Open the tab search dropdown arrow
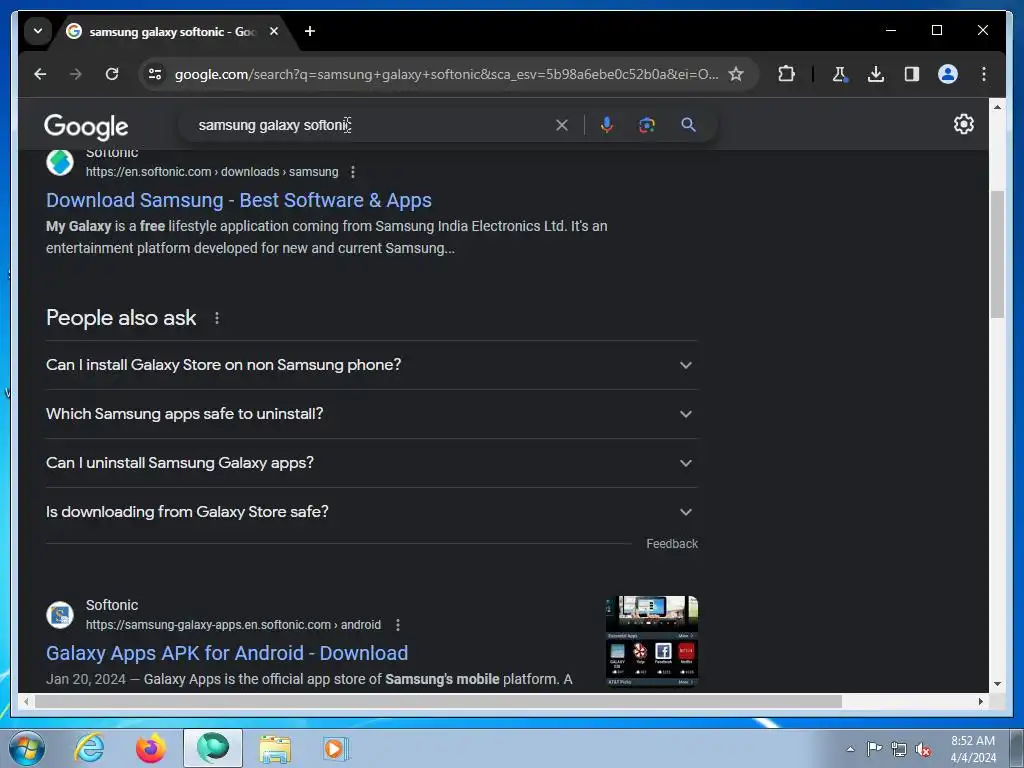1024x768 pixels. (38, 31)
